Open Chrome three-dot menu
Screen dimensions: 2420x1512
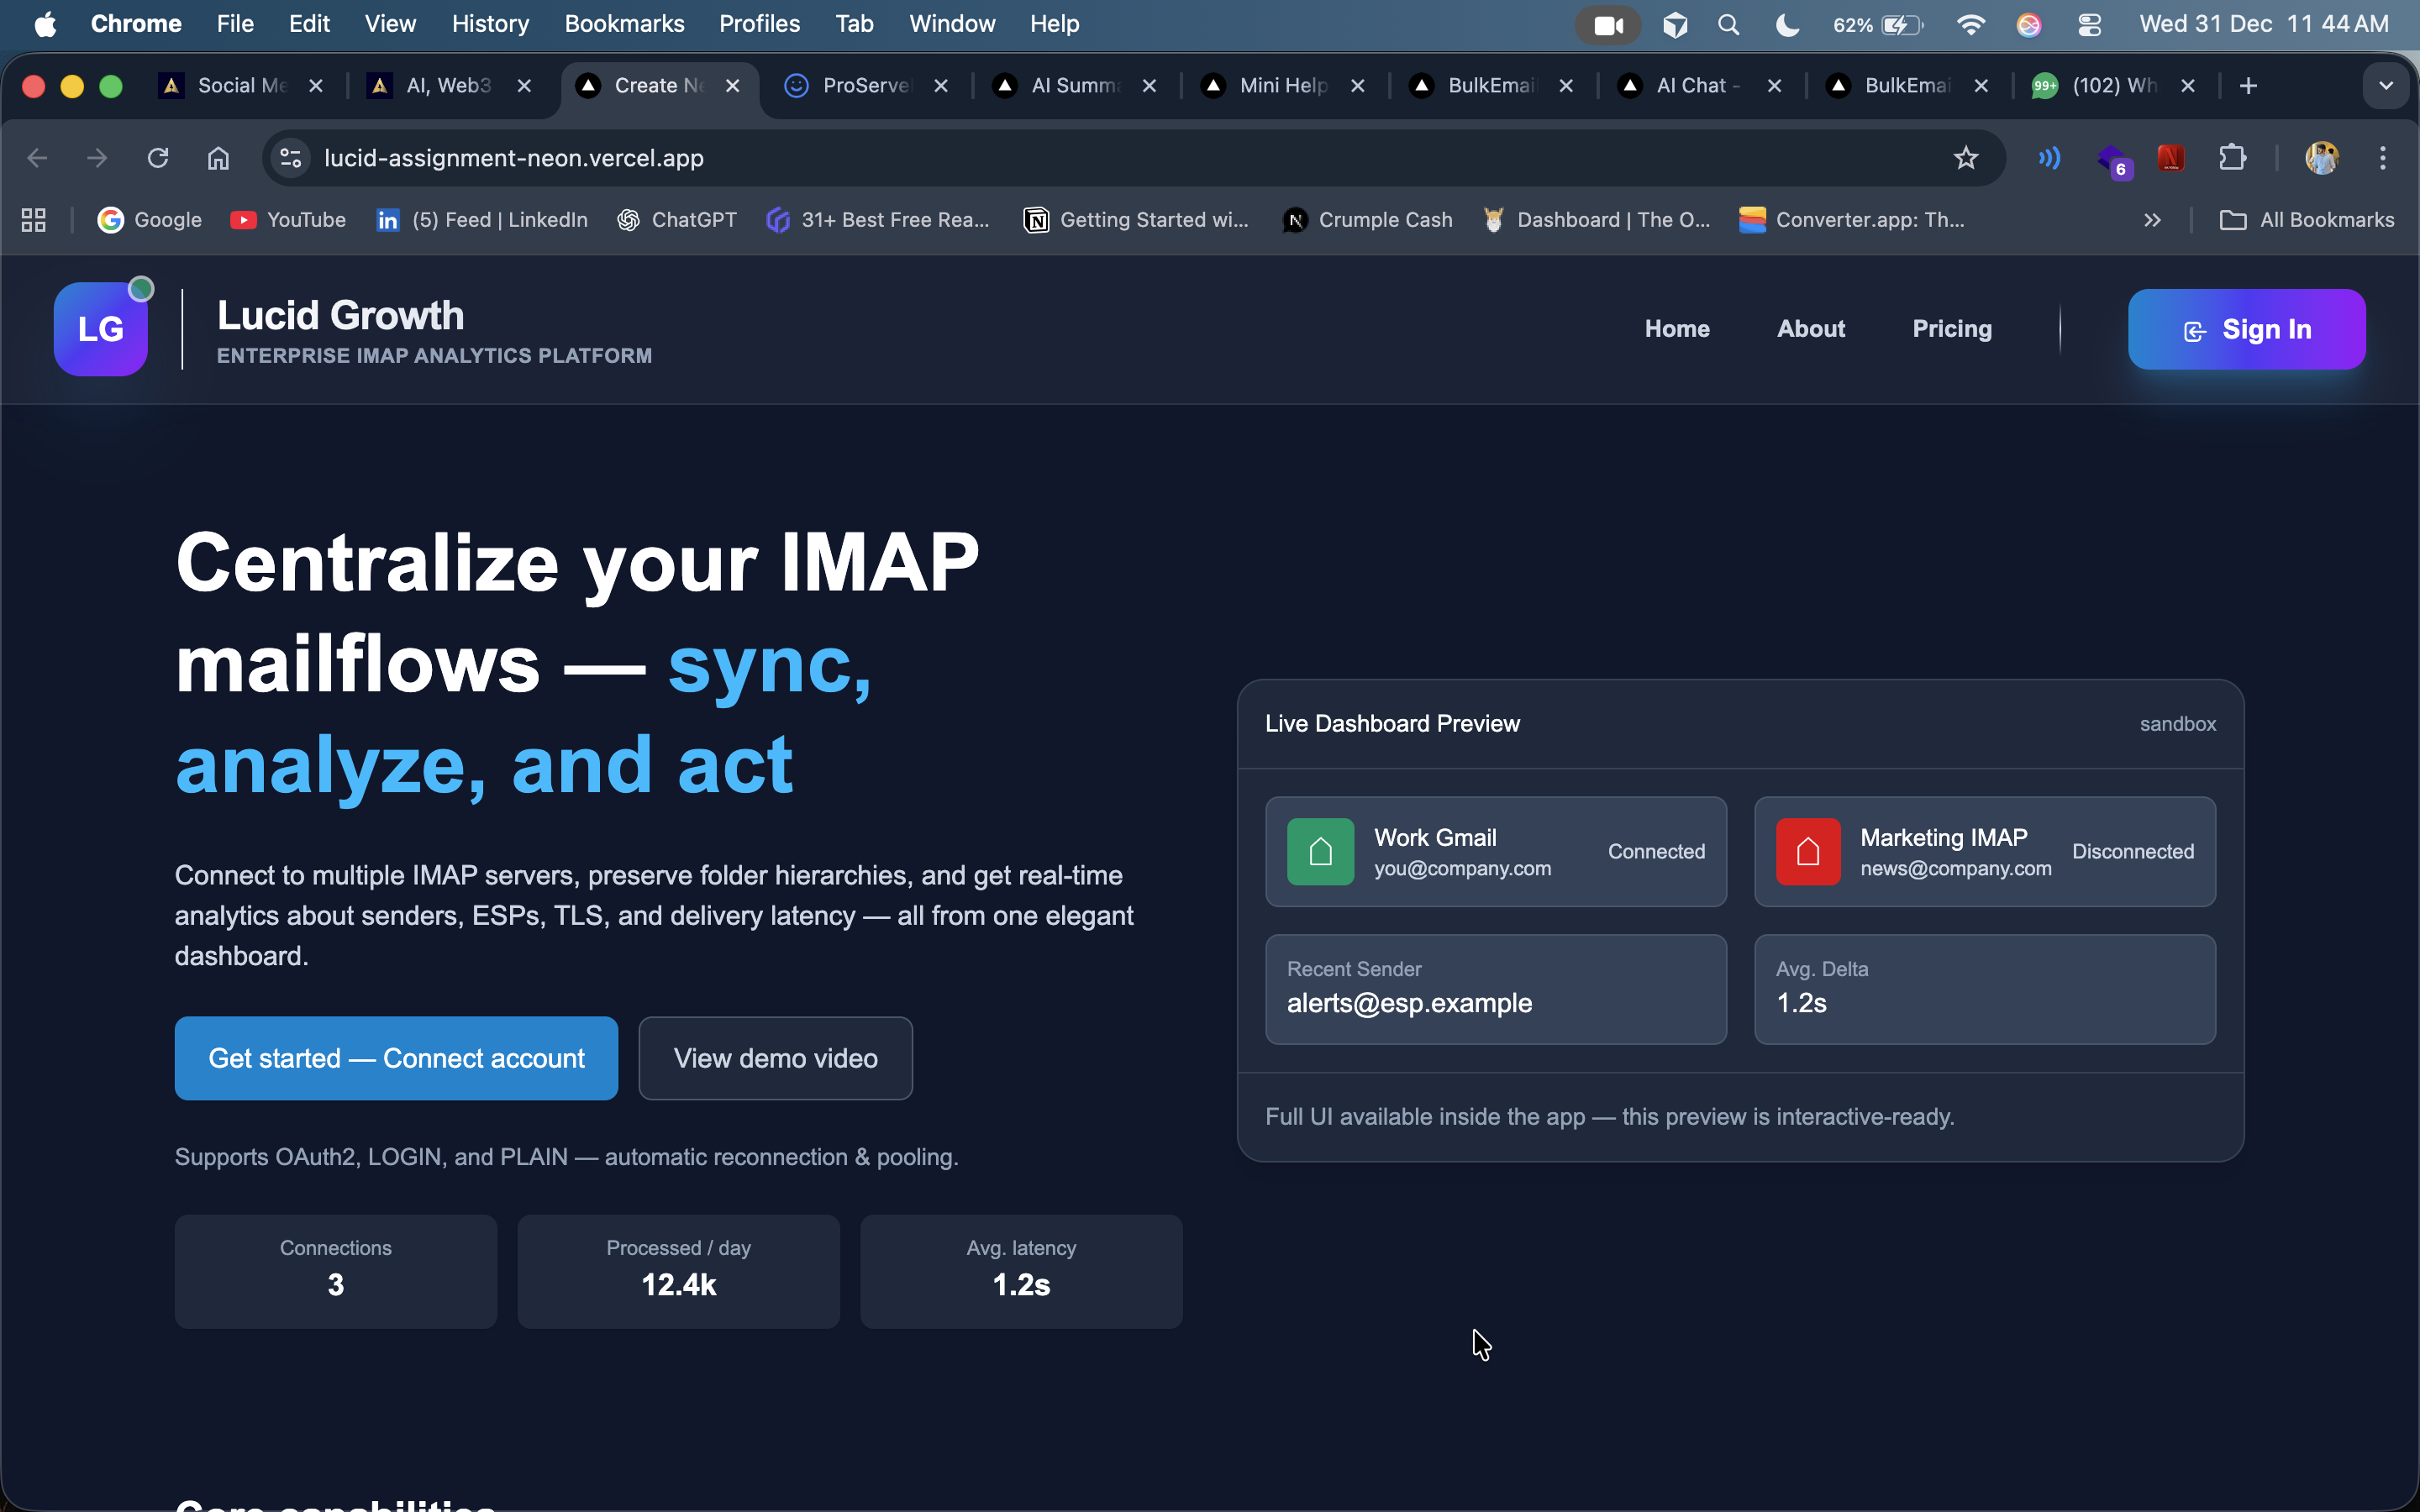tap(2383, 158)
